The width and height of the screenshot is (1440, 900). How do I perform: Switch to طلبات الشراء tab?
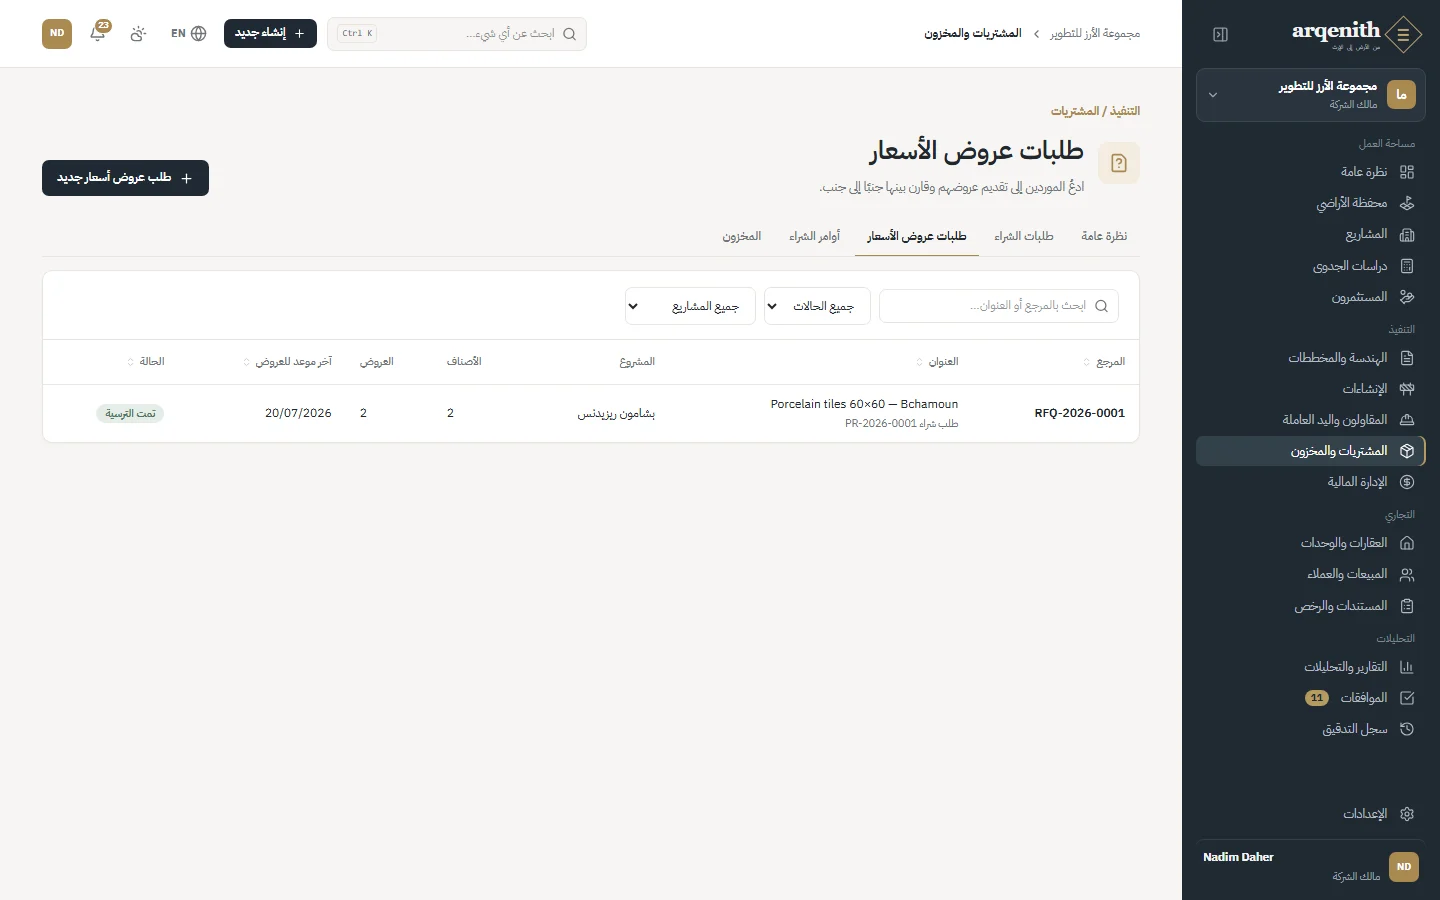[x=1024, y=236]
